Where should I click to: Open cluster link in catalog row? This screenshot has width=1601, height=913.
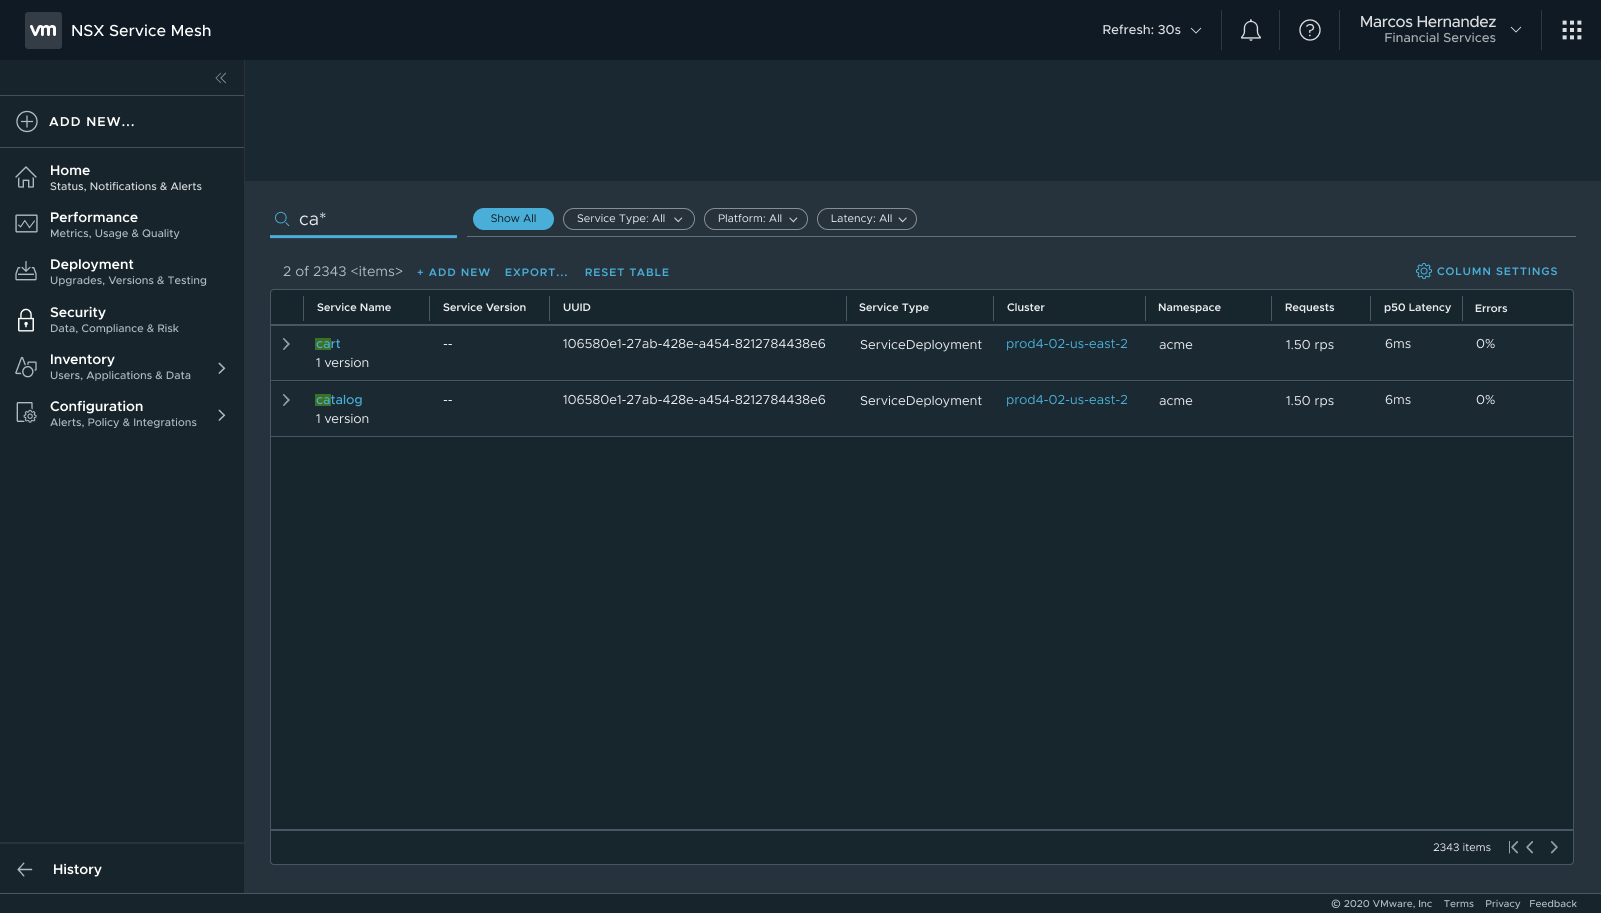1067,400
